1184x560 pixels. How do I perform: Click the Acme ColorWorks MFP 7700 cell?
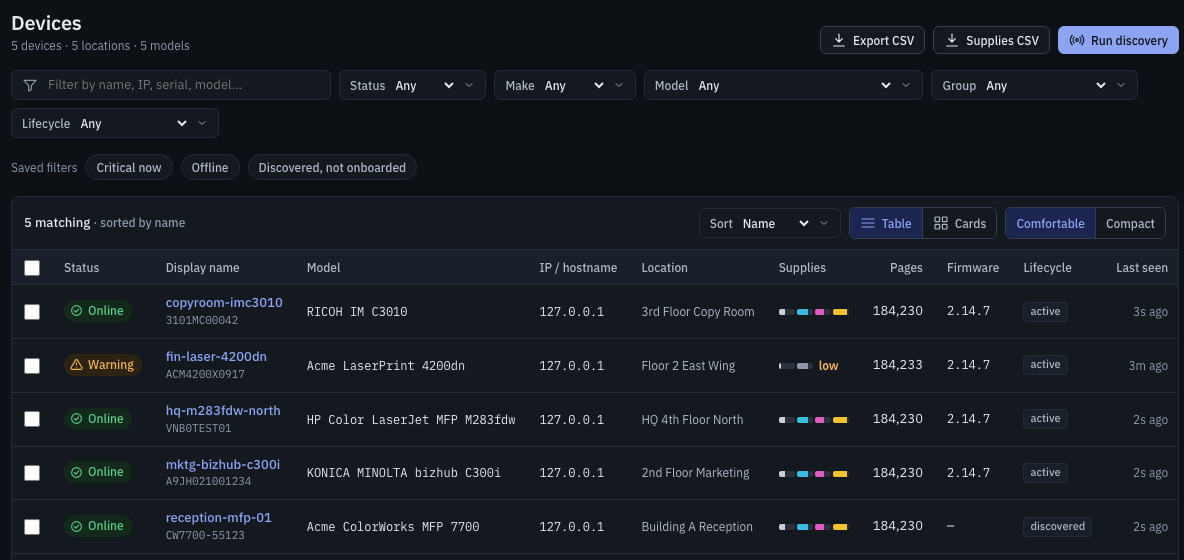(393, 527)
